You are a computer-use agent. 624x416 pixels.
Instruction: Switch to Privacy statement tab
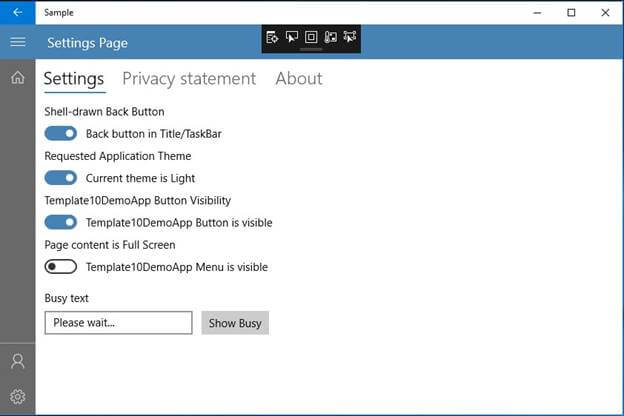pos(189,79)
